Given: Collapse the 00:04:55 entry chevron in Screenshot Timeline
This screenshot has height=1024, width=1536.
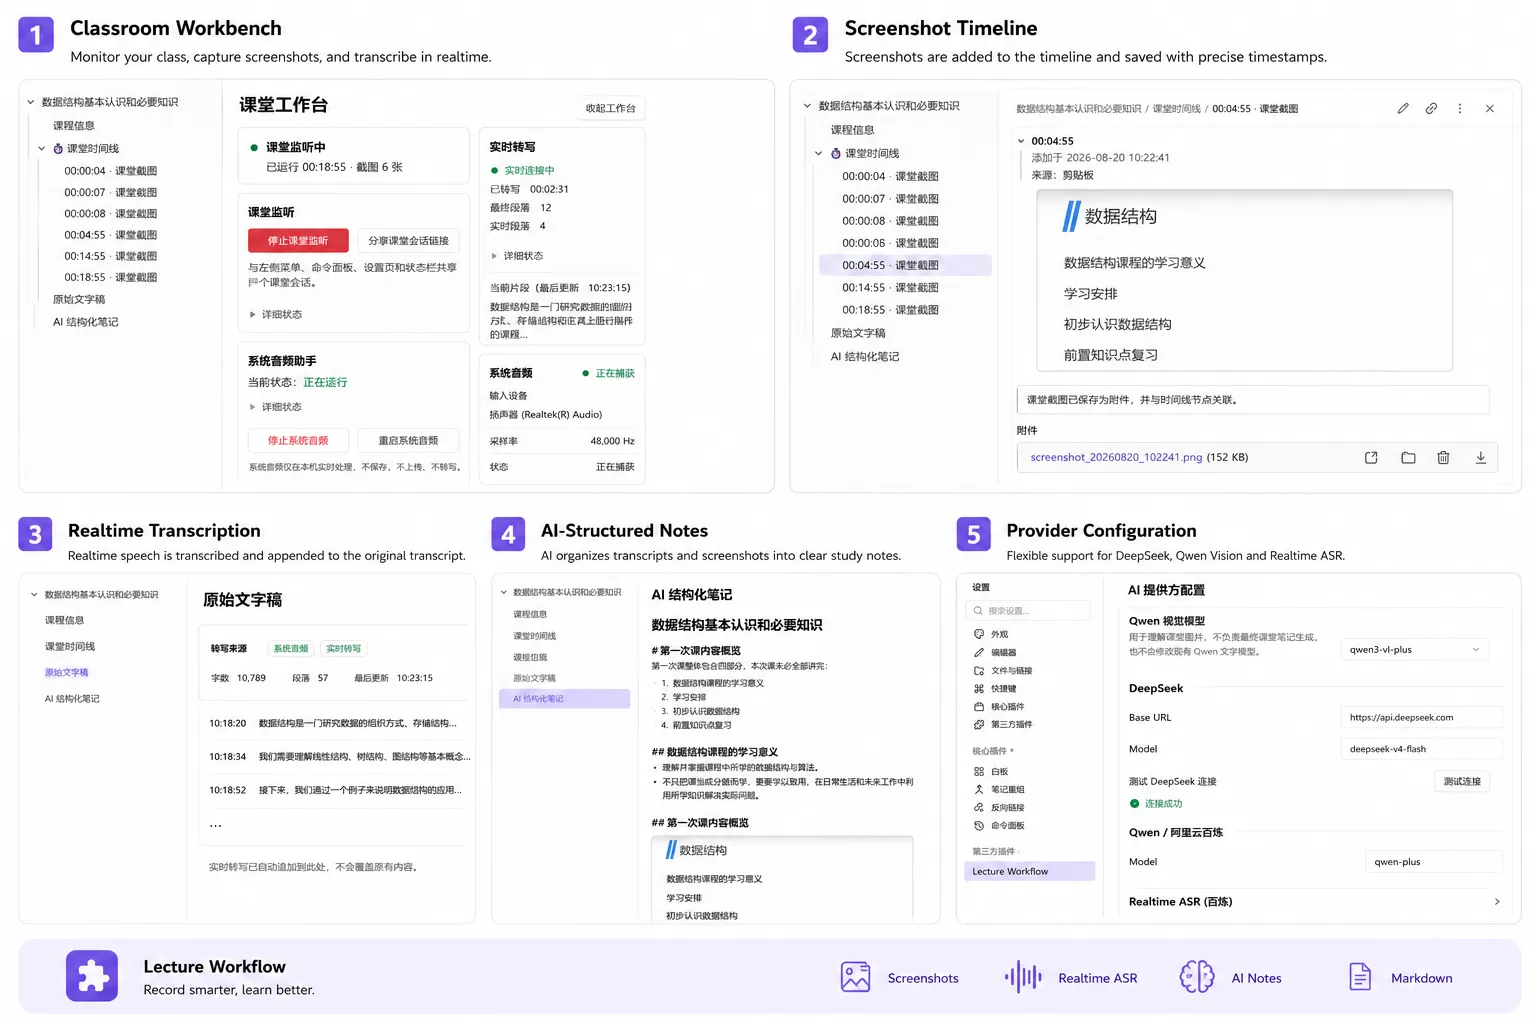Looking at the screenshot, I should pos(1021,141).
